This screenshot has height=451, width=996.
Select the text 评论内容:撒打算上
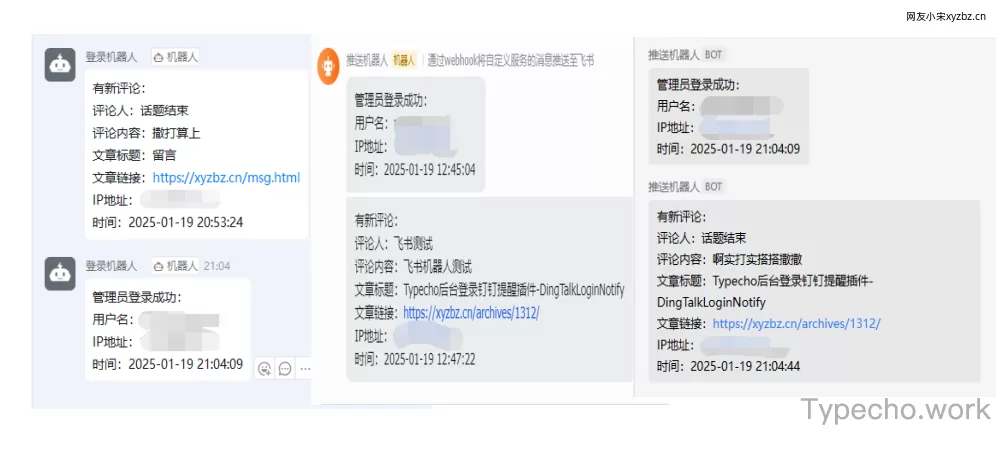pyautogui.click(x=147, y=133)
